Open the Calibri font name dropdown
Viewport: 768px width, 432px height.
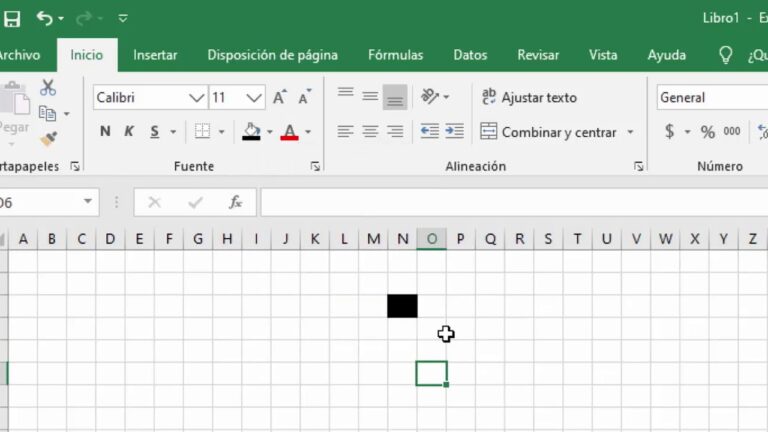point(196,97)
